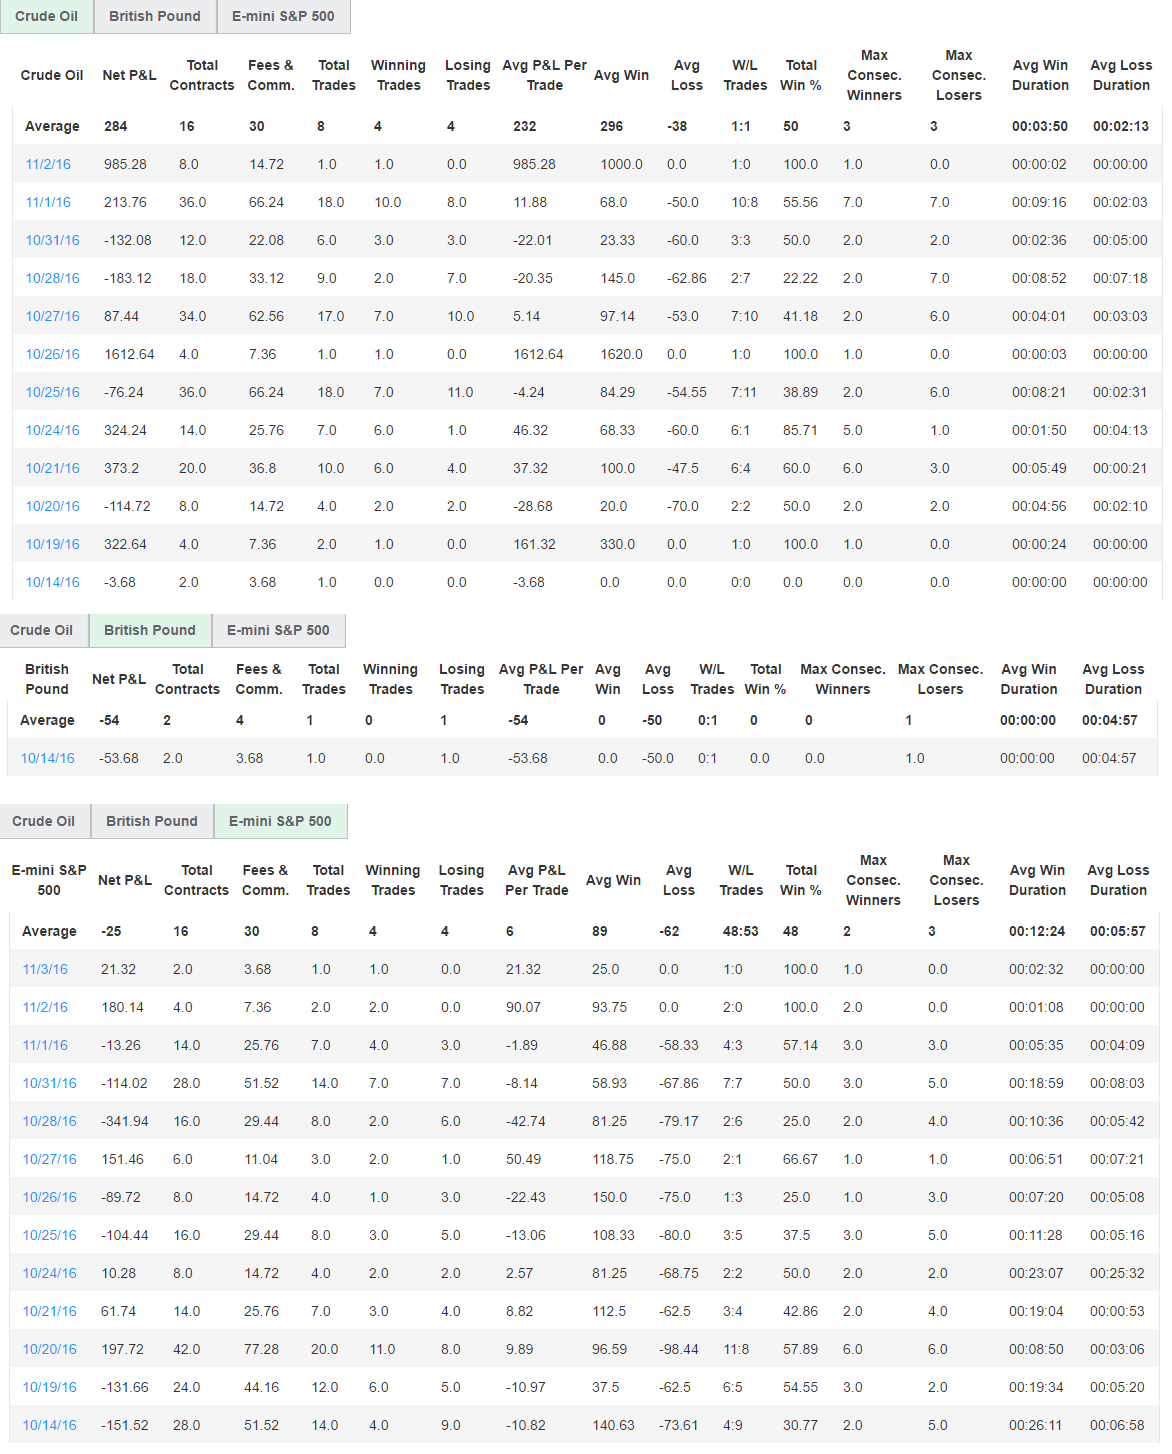Select the Crude Oil Average summary row
1172x1454 pixels.
(x=51, y=126)
